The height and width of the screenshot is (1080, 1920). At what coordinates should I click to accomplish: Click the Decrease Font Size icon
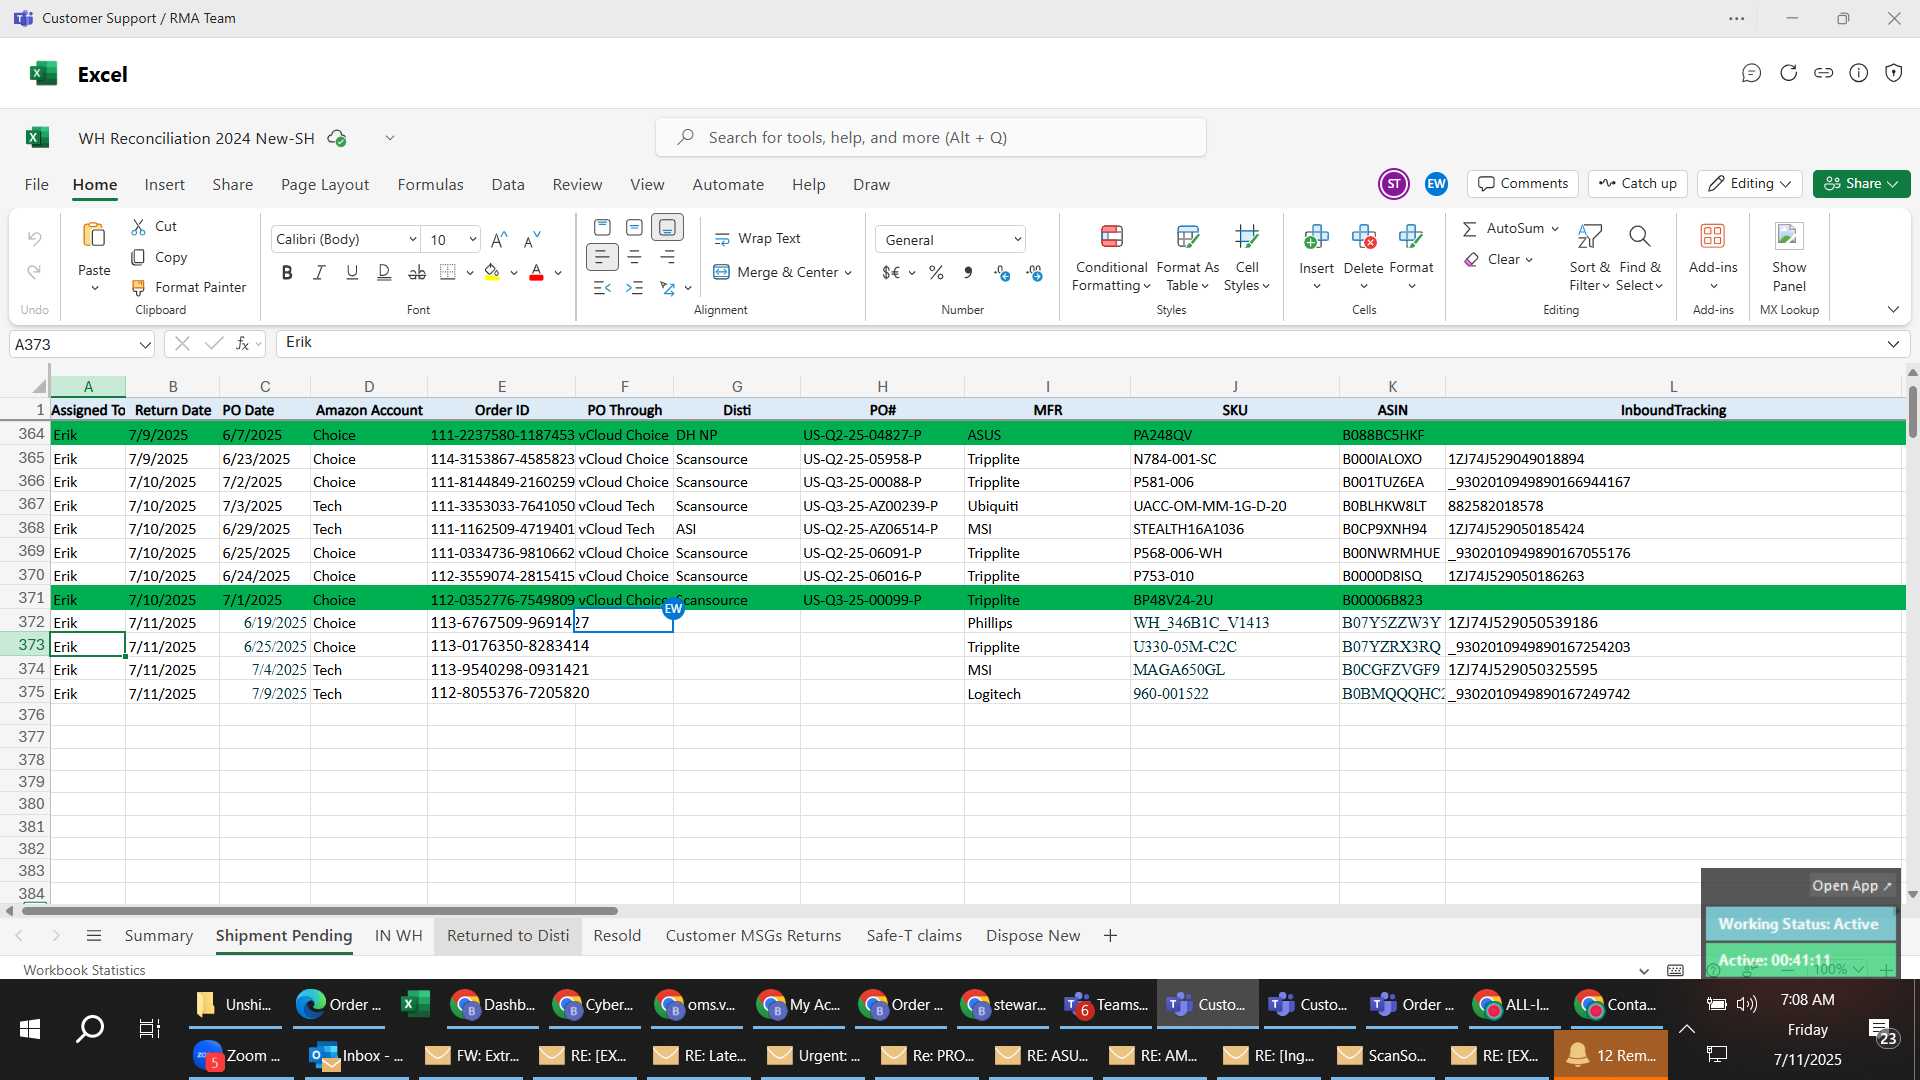click(532, 239)
